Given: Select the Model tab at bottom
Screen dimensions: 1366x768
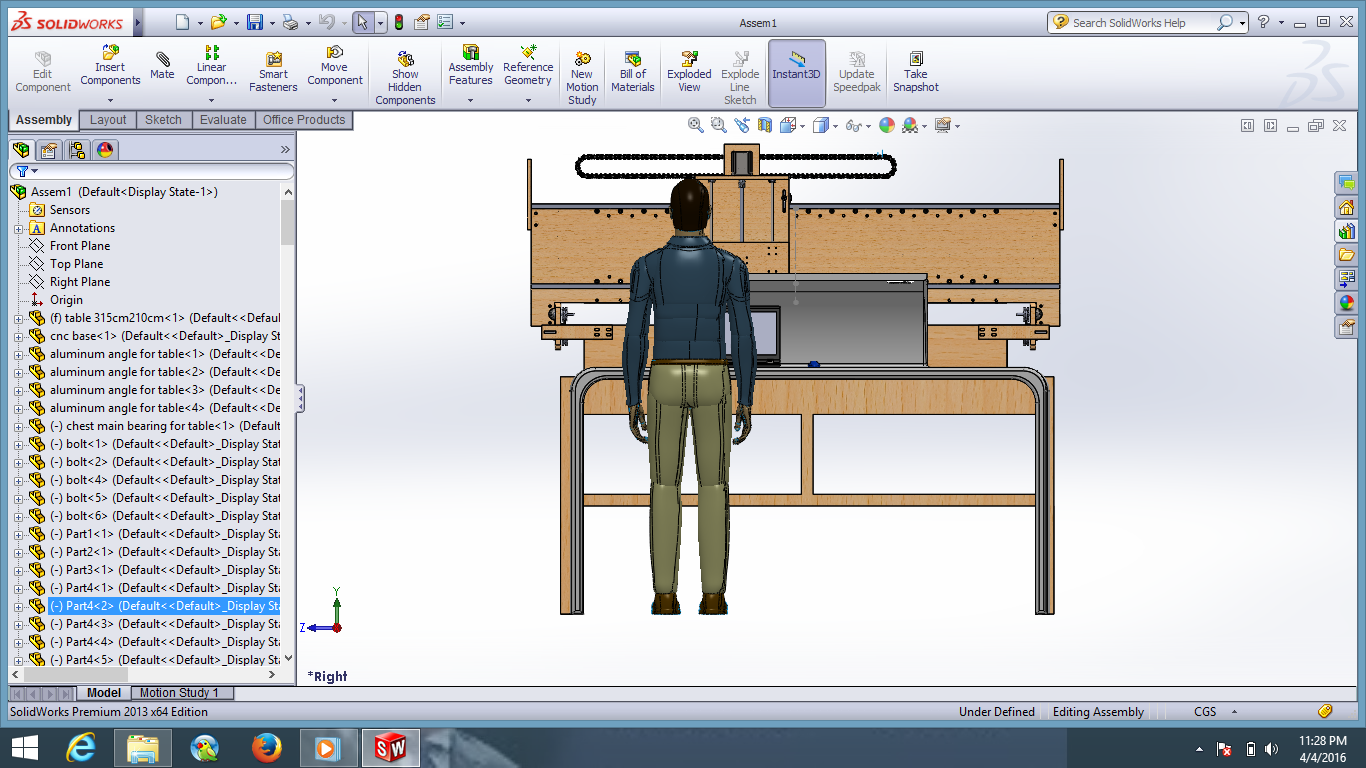Looking at the screenshot, I should click(x=104, y=693).
